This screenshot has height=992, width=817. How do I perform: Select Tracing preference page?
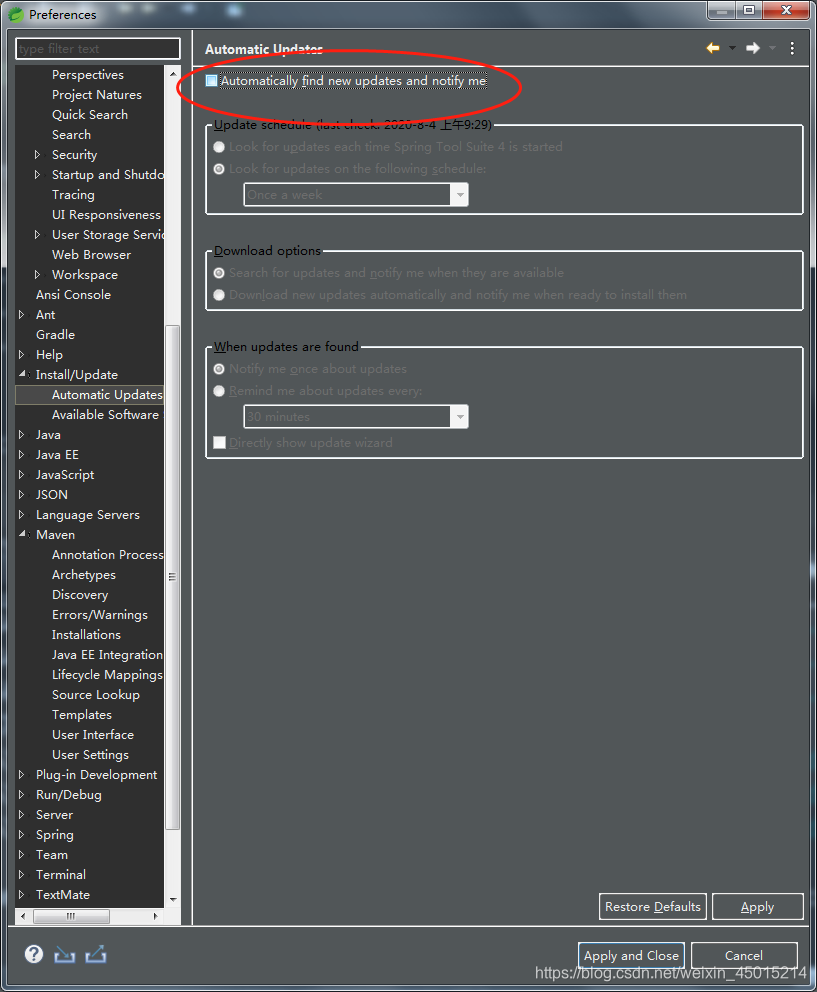73,195
